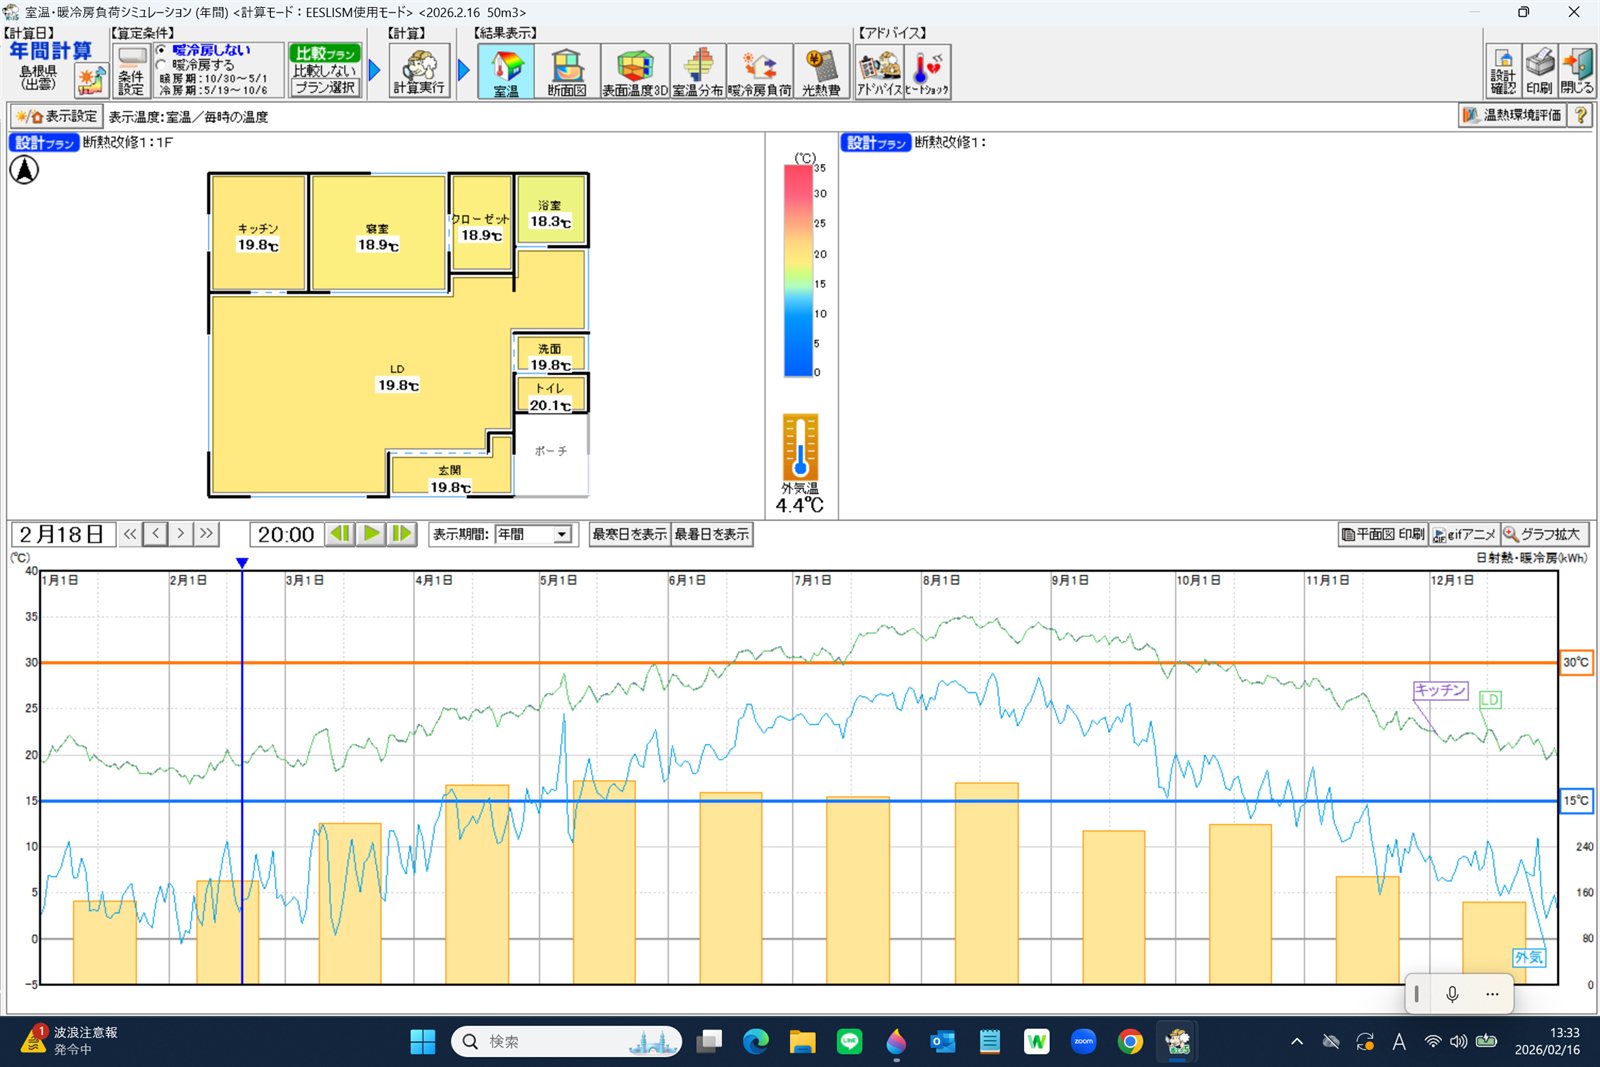Screen dimensions: 1600x1067
Task: Click the 外気 legend label on graph
Action: click(1529, 957)
